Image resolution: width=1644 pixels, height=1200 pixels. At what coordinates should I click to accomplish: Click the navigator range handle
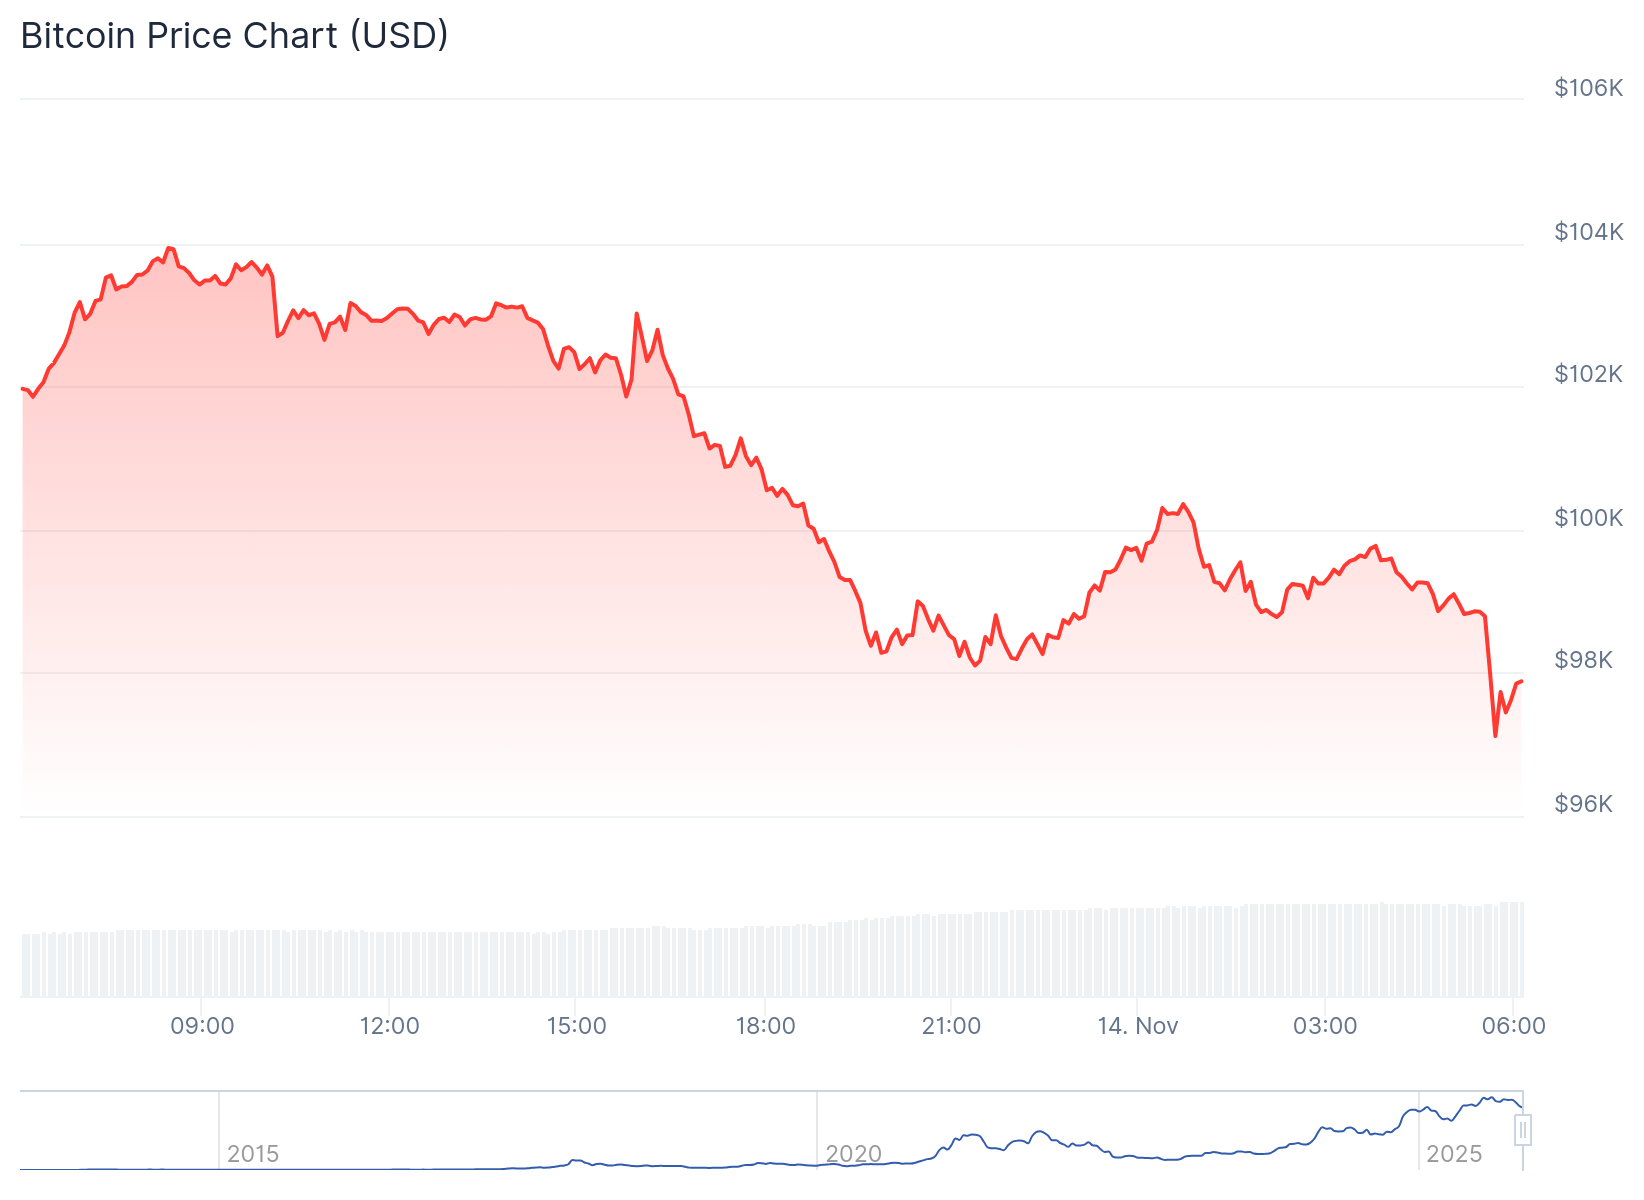click(x=1522, y=1130)
